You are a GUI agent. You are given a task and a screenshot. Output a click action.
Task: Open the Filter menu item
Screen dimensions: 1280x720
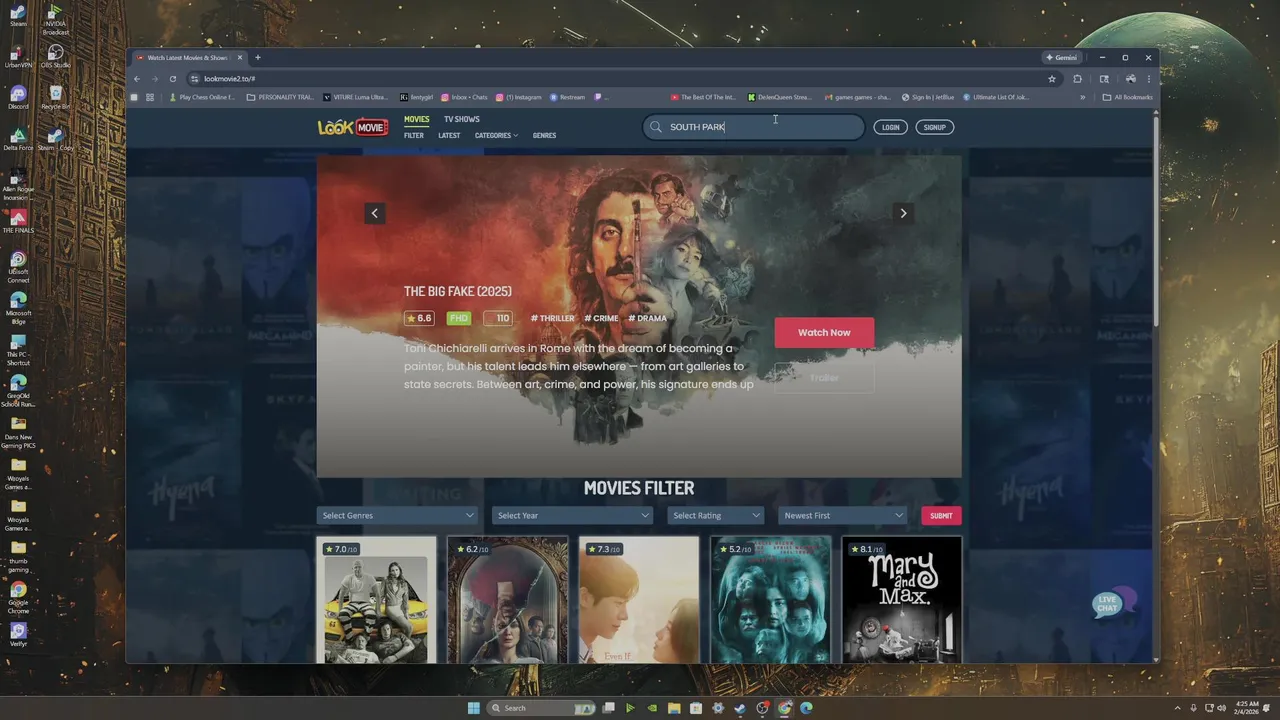pos(414,136)
